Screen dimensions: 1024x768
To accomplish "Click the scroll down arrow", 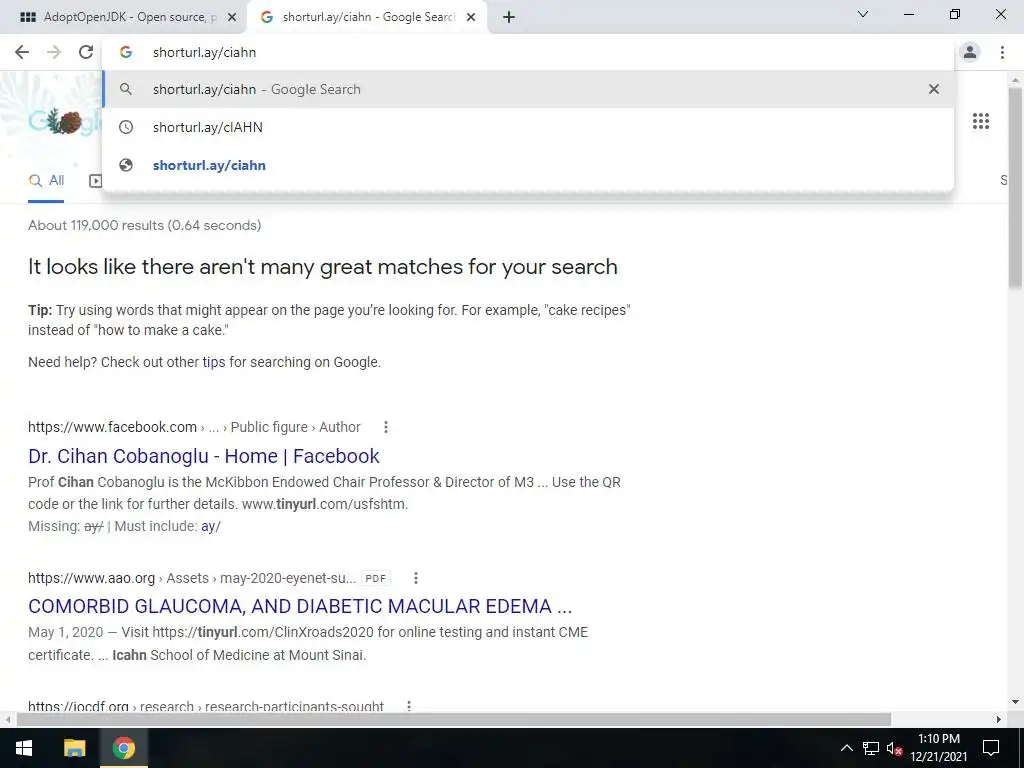I will [1016, 703].
